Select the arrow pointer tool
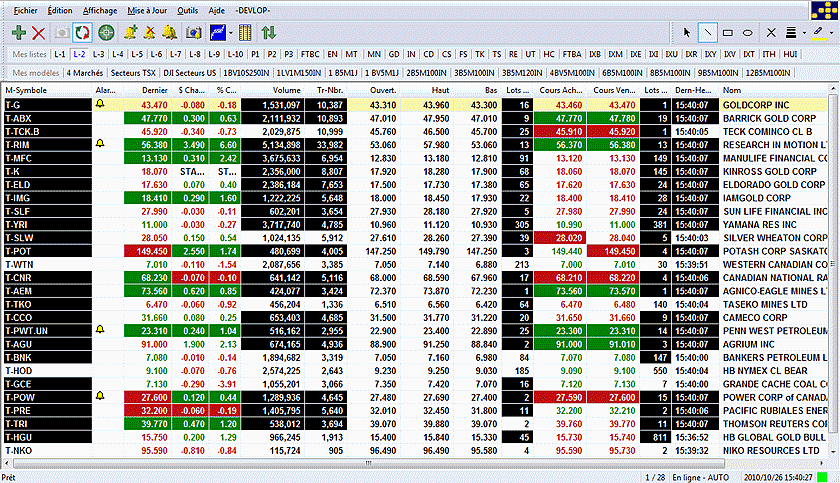The width and height of the screenshot is (840, 483). point(687,32)
